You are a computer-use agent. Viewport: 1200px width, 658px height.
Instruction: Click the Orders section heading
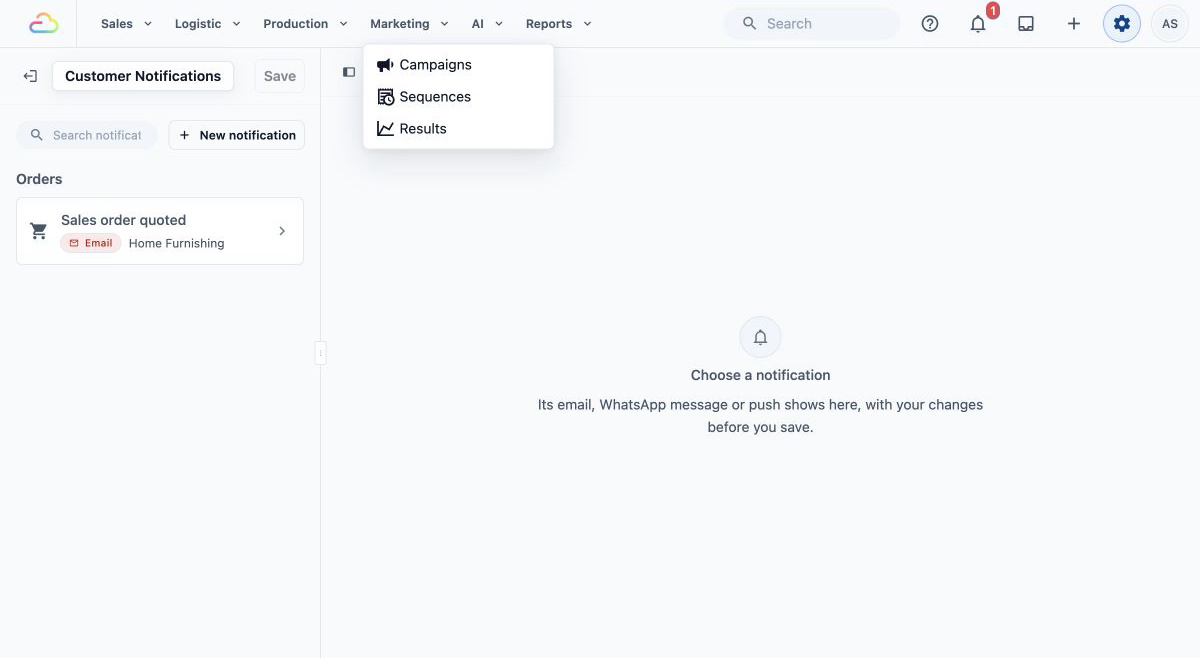point(39,179)
